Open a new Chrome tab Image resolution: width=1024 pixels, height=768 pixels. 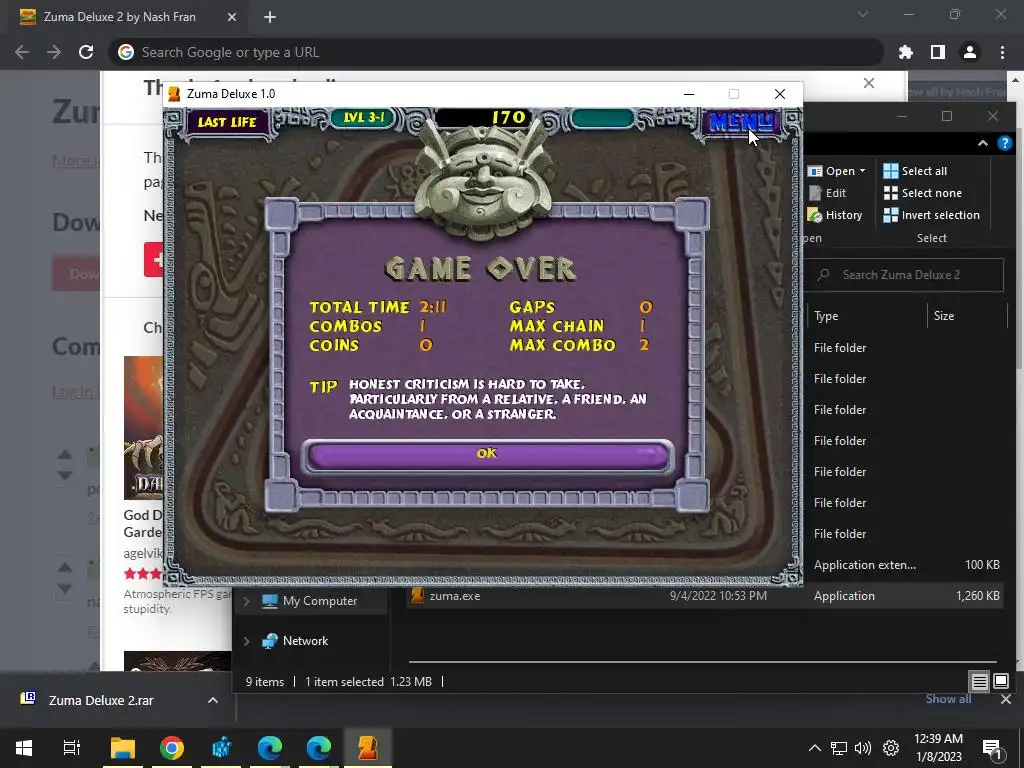pyautogui.click(x=270, y=17)
